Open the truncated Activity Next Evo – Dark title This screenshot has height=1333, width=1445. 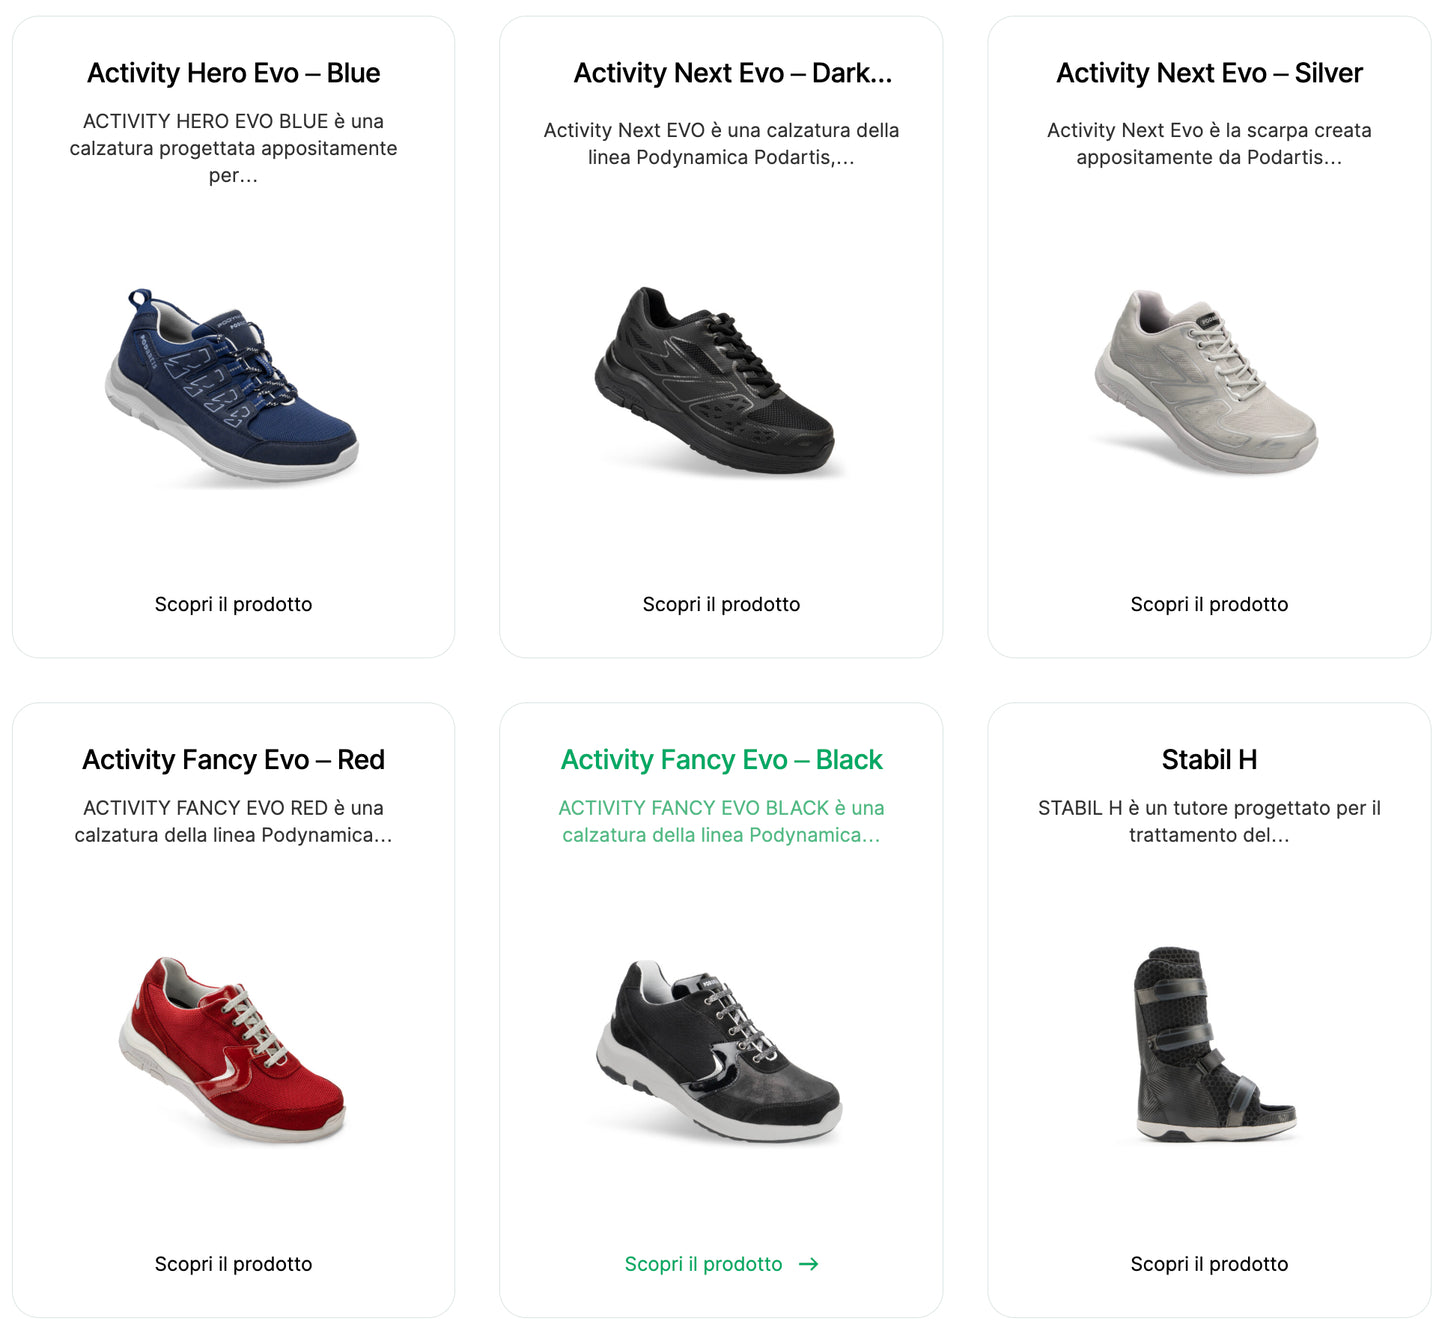(721, 73)
